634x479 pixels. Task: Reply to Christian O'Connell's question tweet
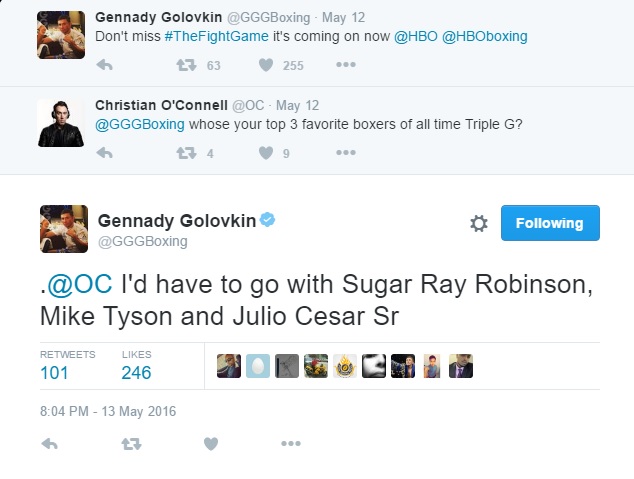(x=104, y=154)
